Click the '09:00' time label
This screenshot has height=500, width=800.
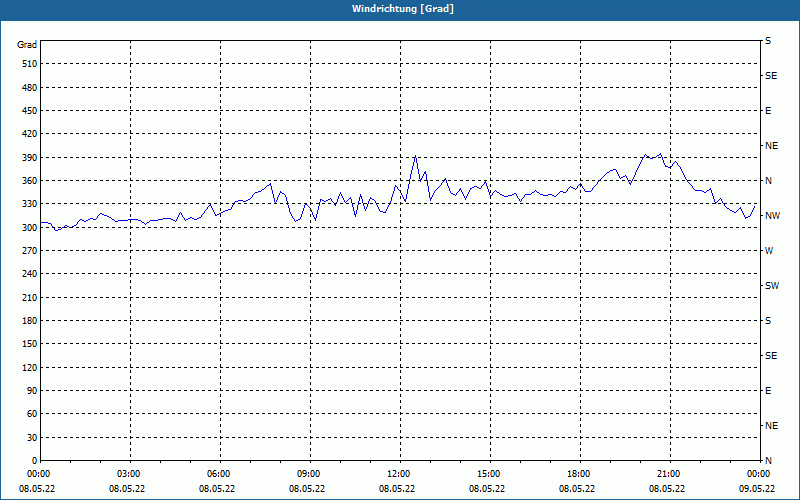tap(309, 474)
